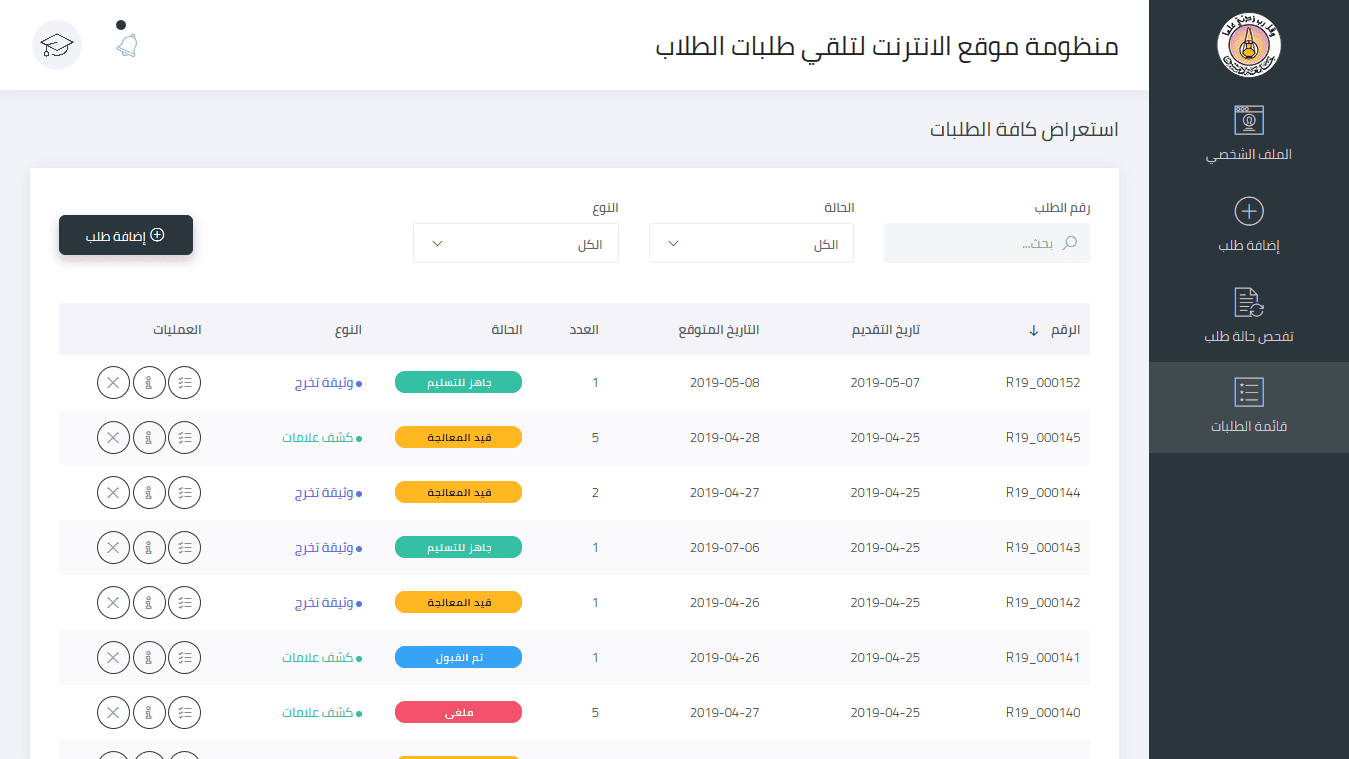The width and height of the screenshot is (1349, 759).
Task: Click the graduation cap icon in top bar
Action: (57, 45)
